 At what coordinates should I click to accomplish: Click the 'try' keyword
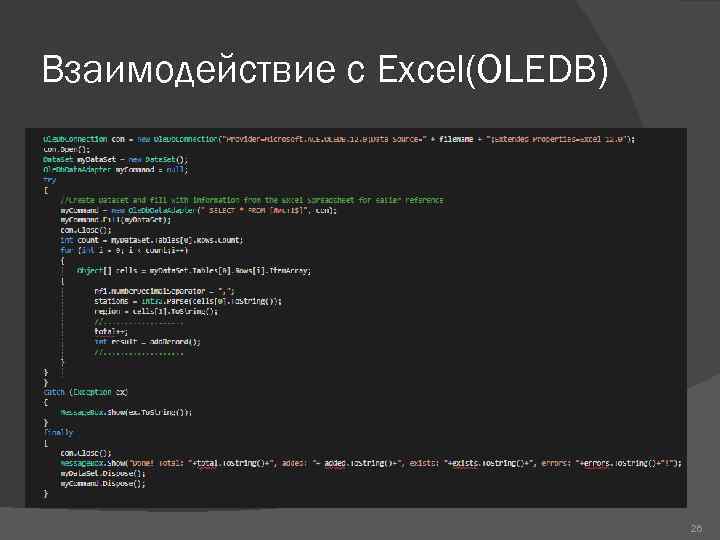49,180
